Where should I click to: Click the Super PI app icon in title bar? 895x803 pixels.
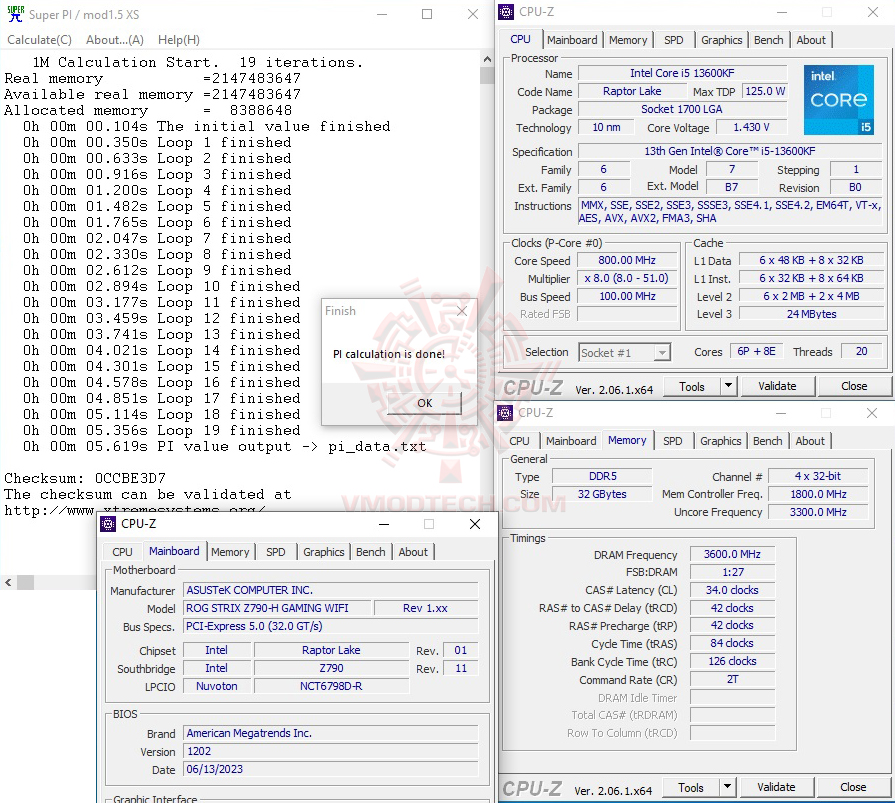(15, 14)
